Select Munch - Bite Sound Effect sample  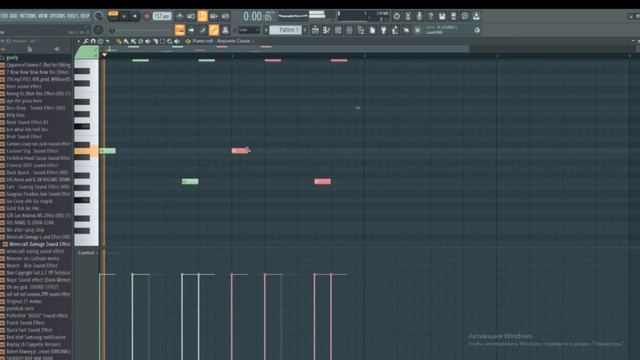(32, 265)
